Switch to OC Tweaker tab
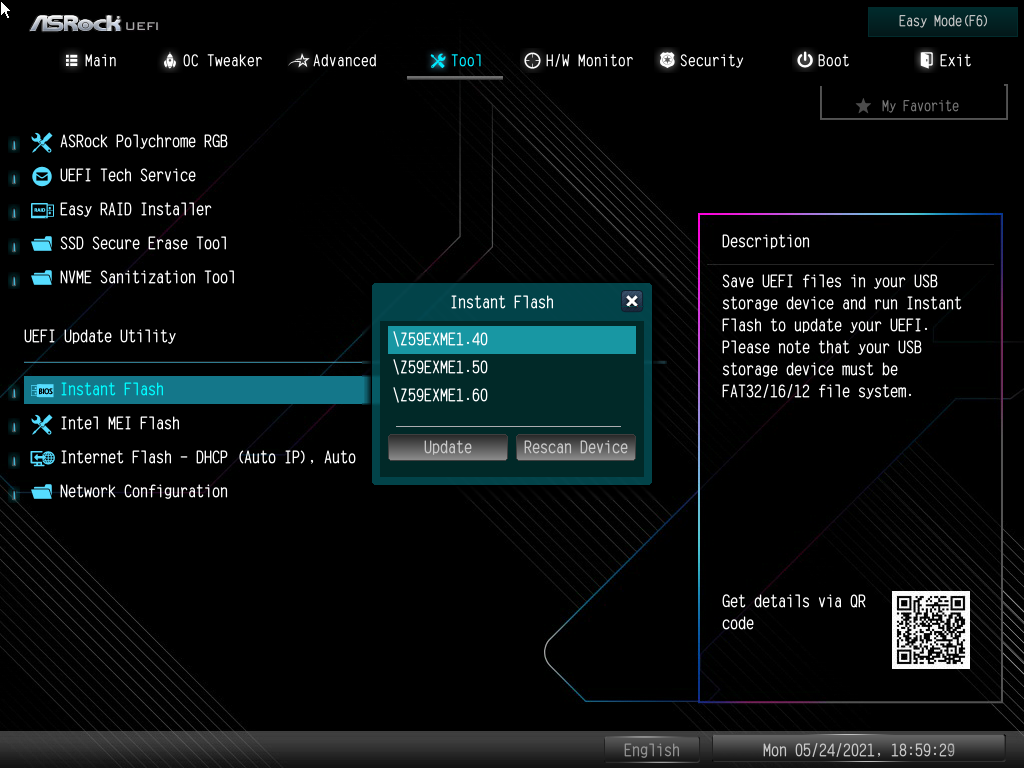The height and width of the screenshot is (768, 1024). (212, 61)
